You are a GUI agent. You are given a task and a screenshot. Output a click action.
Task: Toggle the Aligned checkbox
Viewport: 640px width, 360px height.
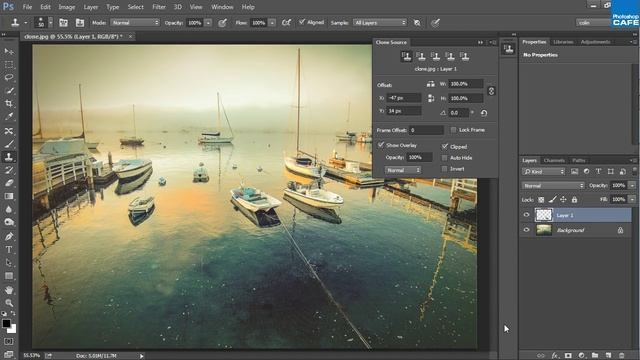302,22
